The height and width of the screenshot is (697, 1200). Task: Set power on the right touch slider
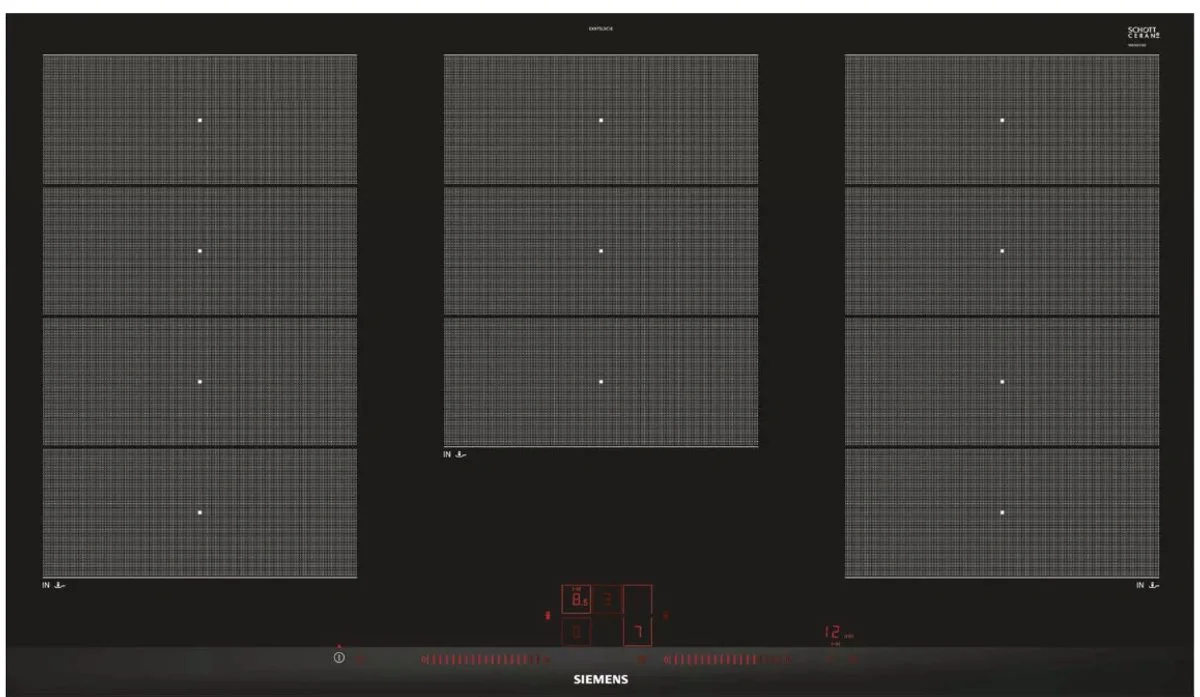[726, 660]
